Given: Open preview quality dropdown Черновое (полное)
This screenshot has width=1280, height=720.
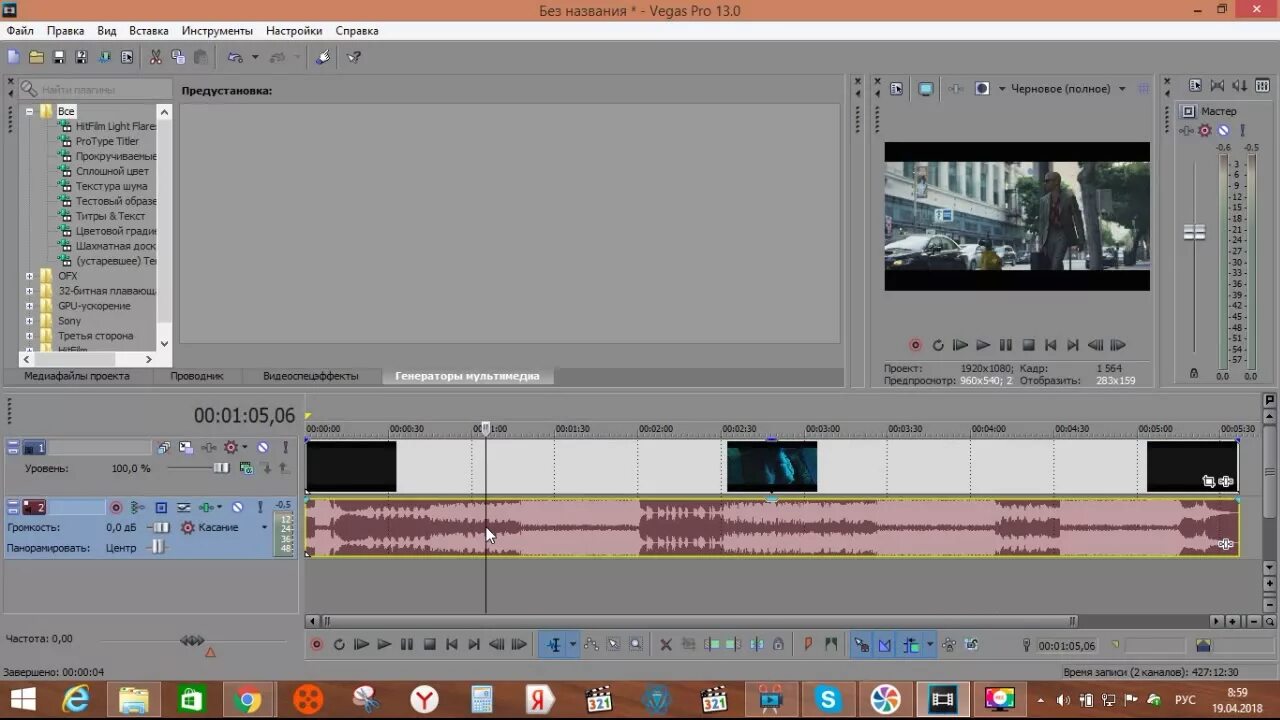Looking at the screenshot, I should tap(1067, 89).
